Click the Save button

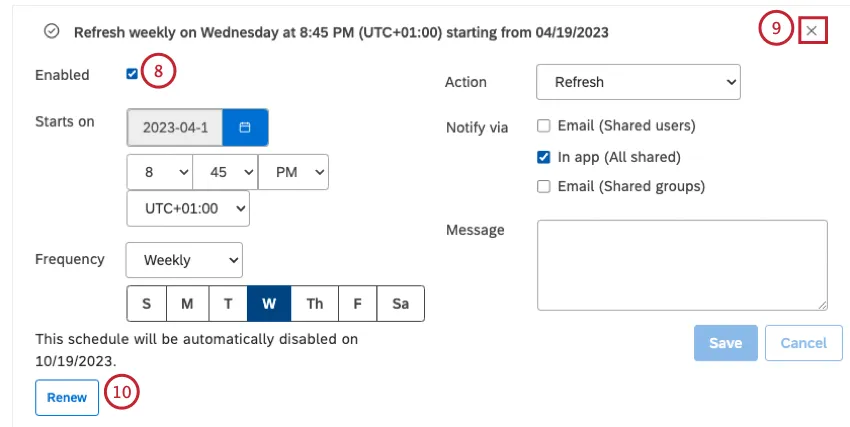[725, 343]
